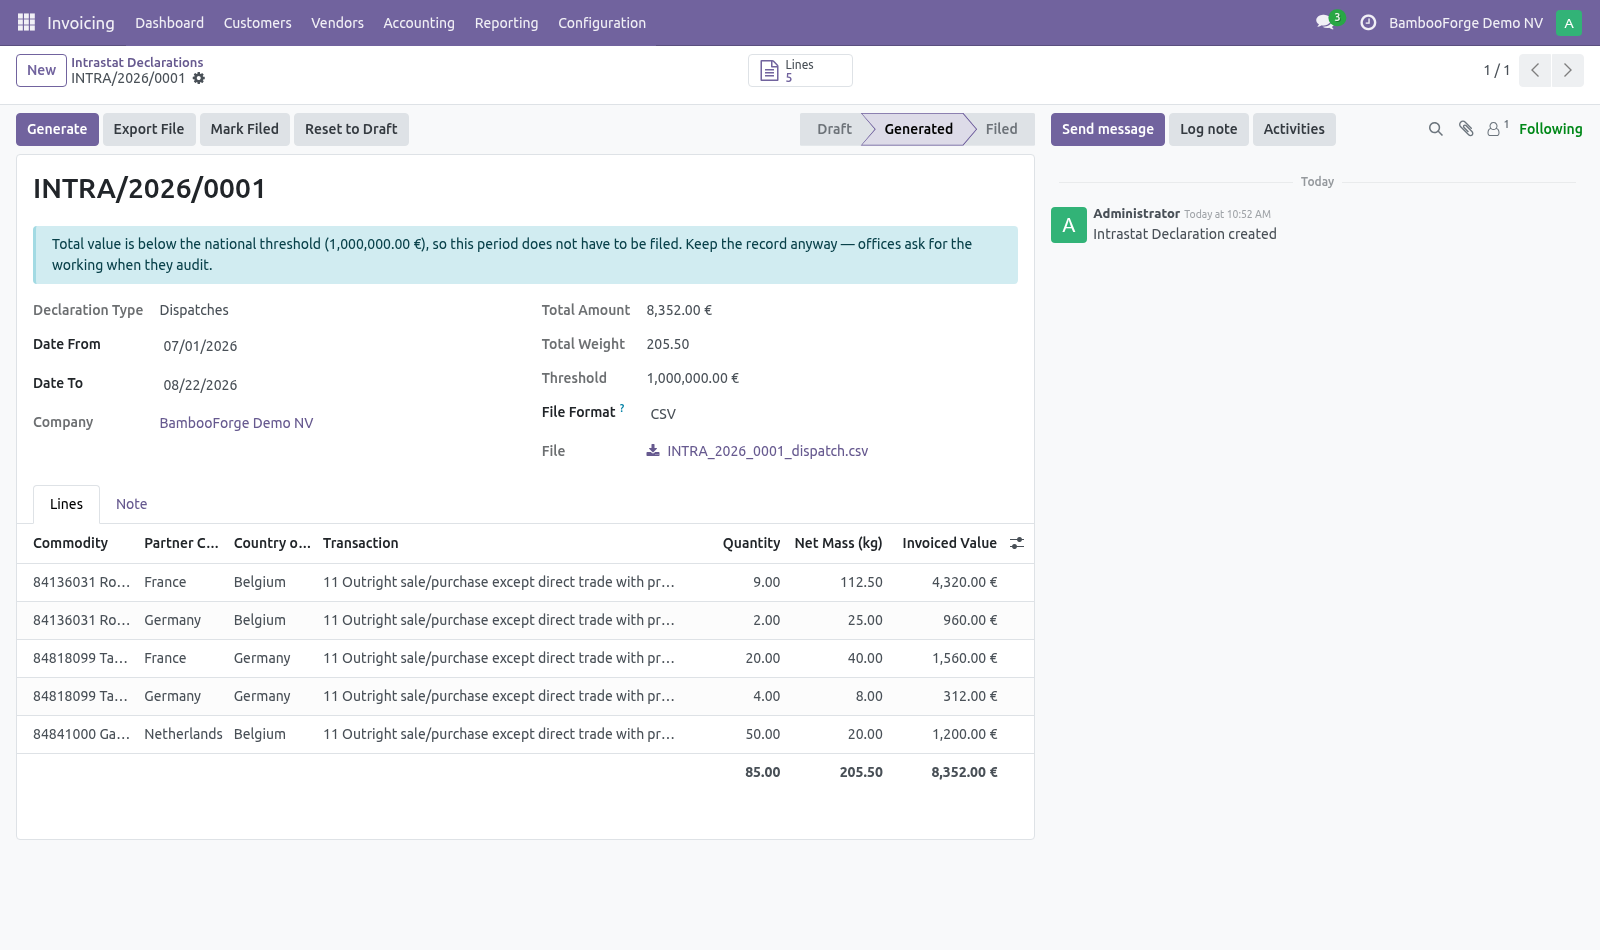Screen dimensions: 1600x950
Task: Edit the Date From field
Action: 340,346
